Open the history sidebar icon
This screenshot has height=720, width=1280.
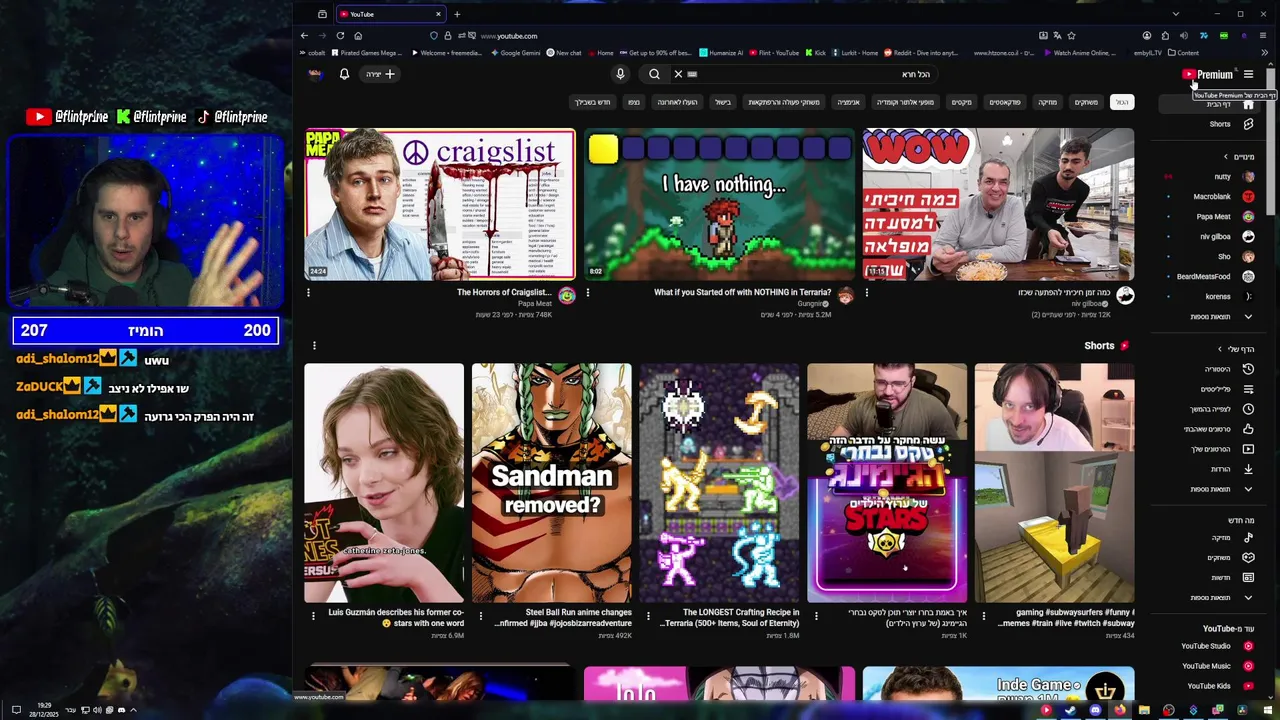click(x=1248, y=369)
